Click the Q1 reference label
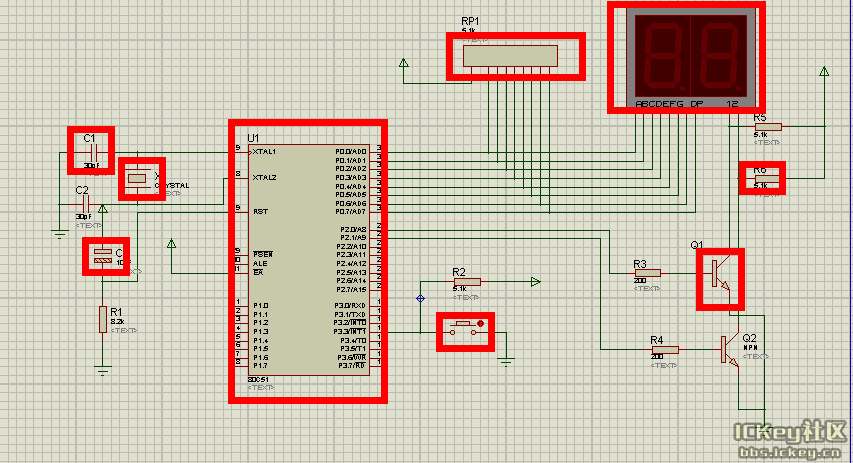This screenshot has width=853, height=463. [x=697, y=245]
